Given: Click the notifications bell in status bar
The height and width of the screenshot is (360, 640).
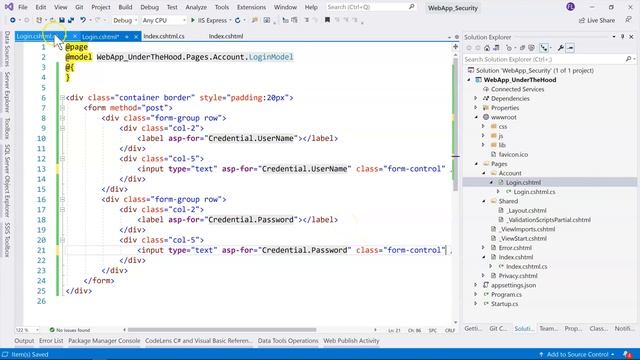Looking at the screenshot, I should click(x=627, y=354).
